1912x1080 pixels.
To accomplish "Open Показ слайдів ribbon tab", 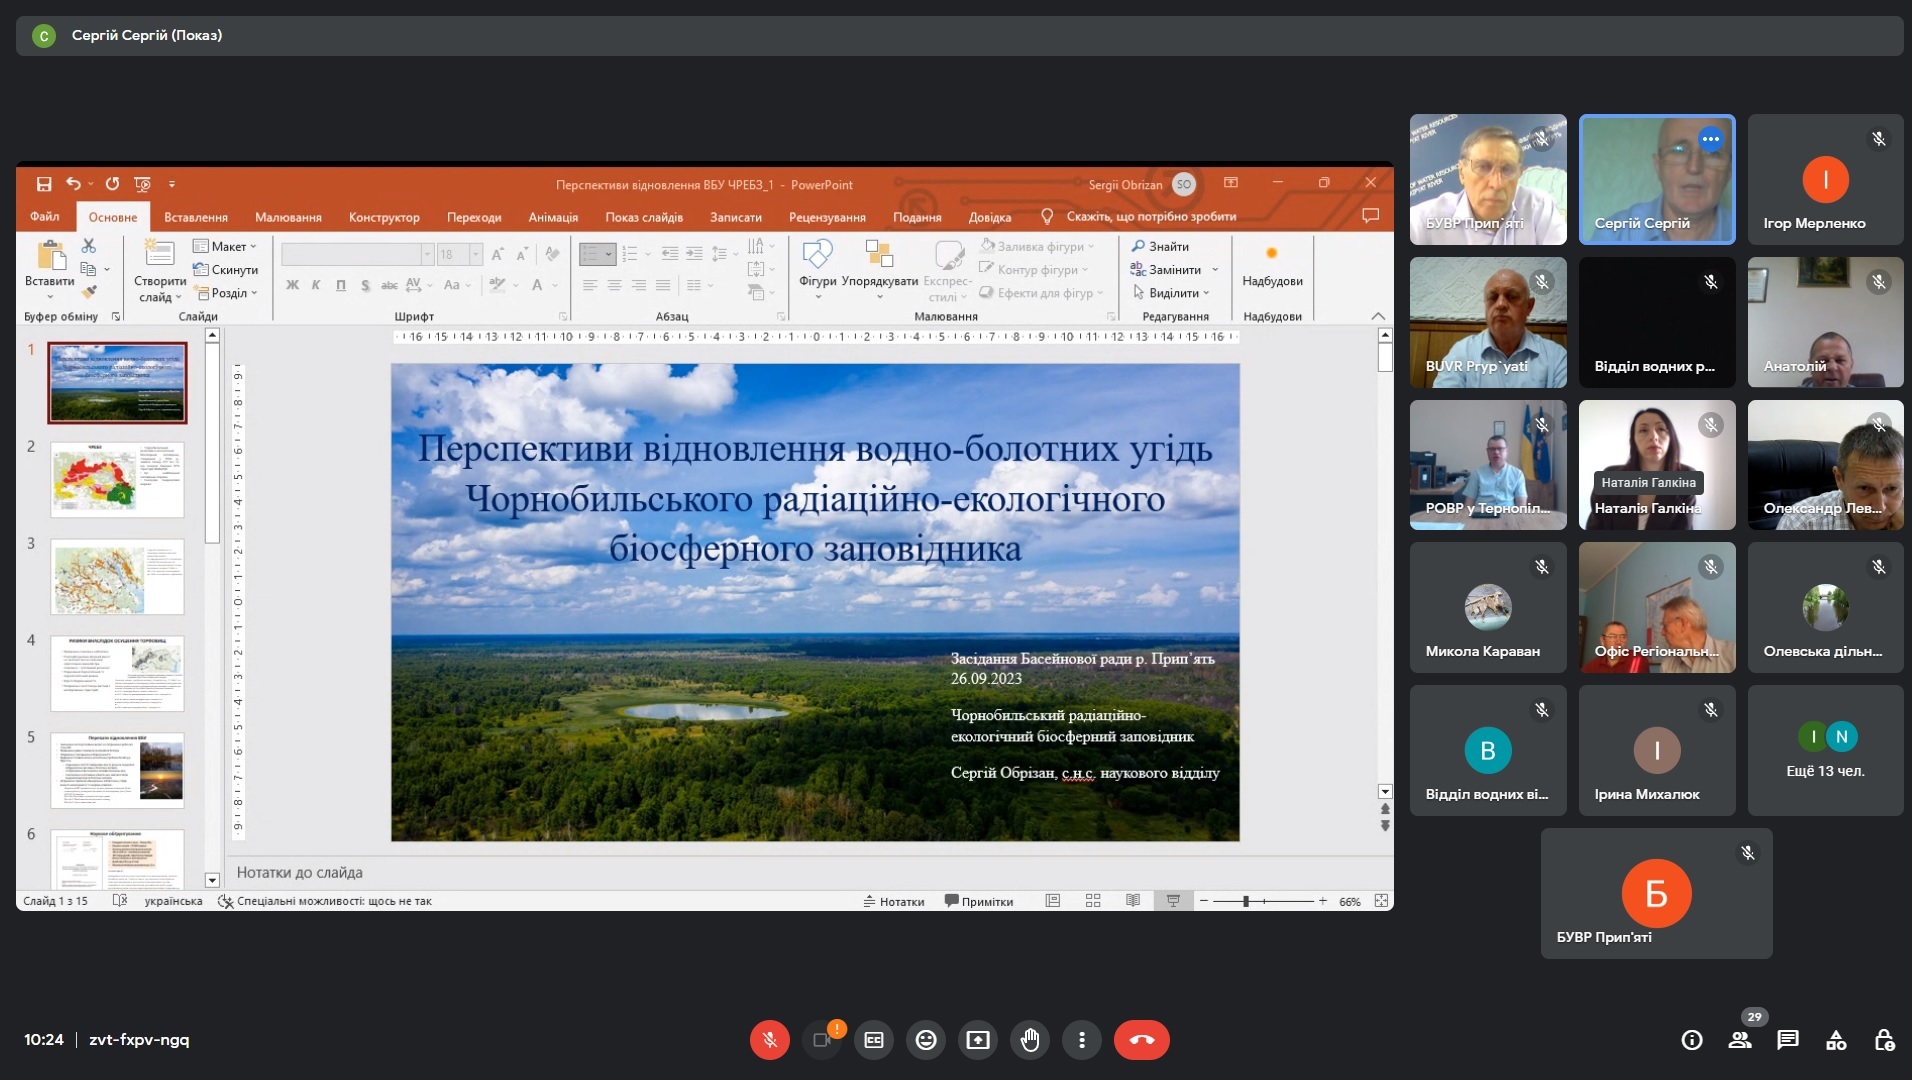I will [644, 217].
